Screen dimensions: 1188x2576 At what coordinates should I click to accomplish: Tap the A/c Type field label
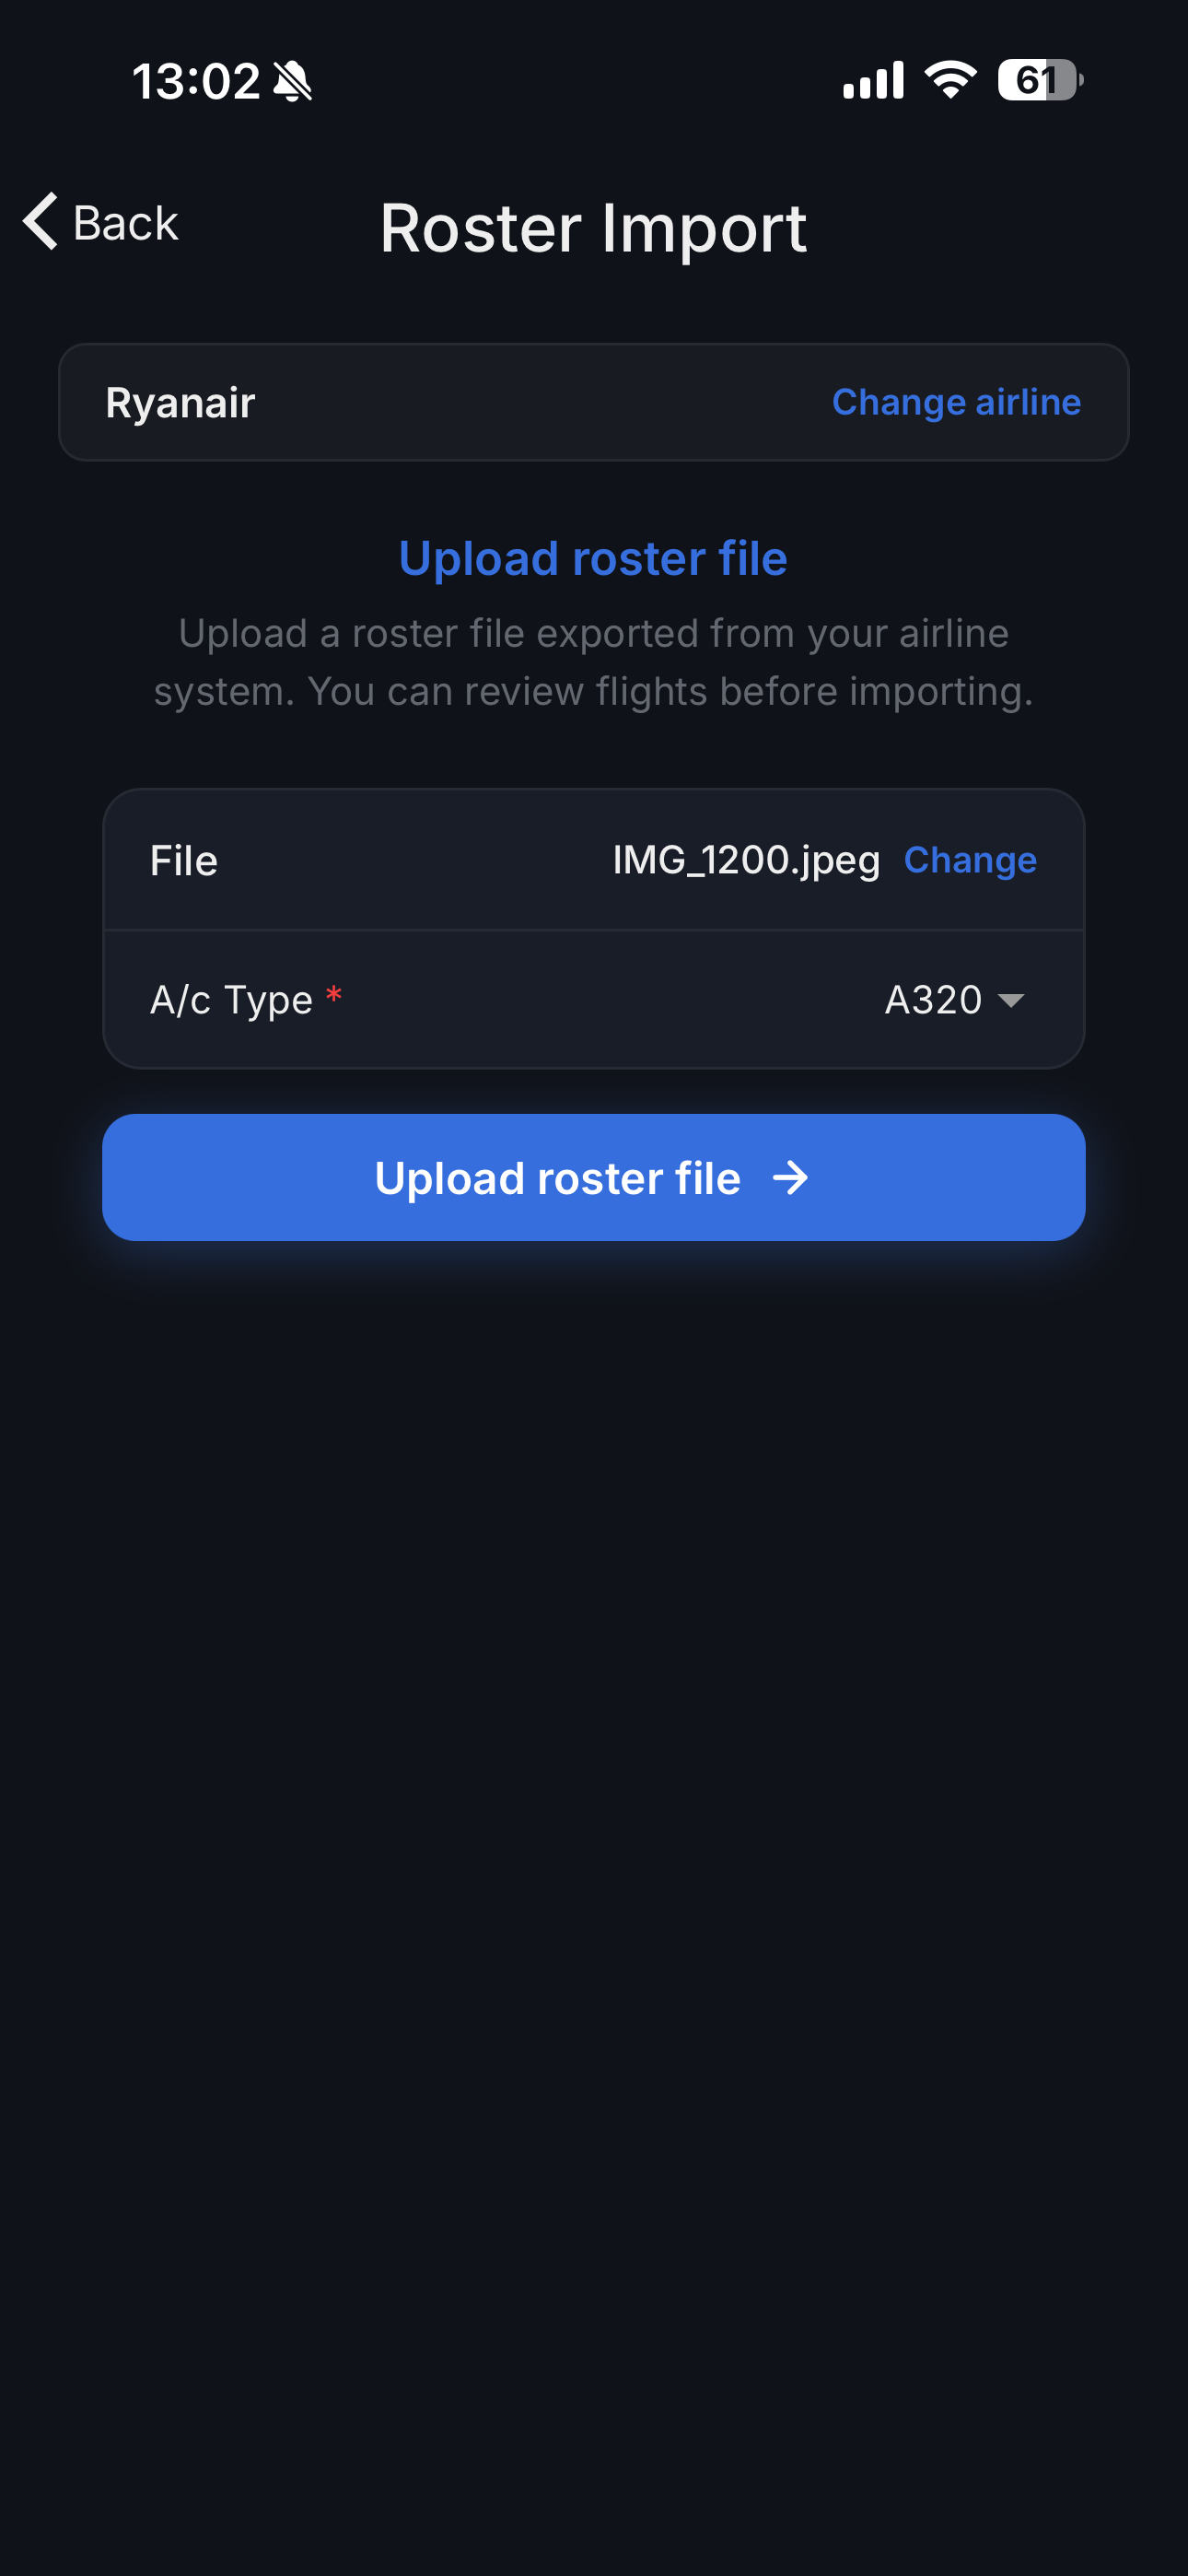(x=231, y=1000)
